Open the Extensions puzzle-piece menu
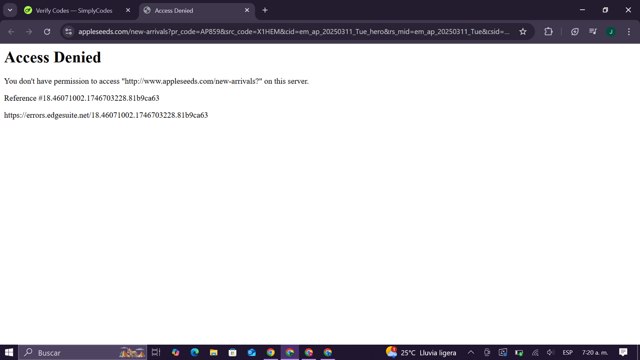 point(549,31)
